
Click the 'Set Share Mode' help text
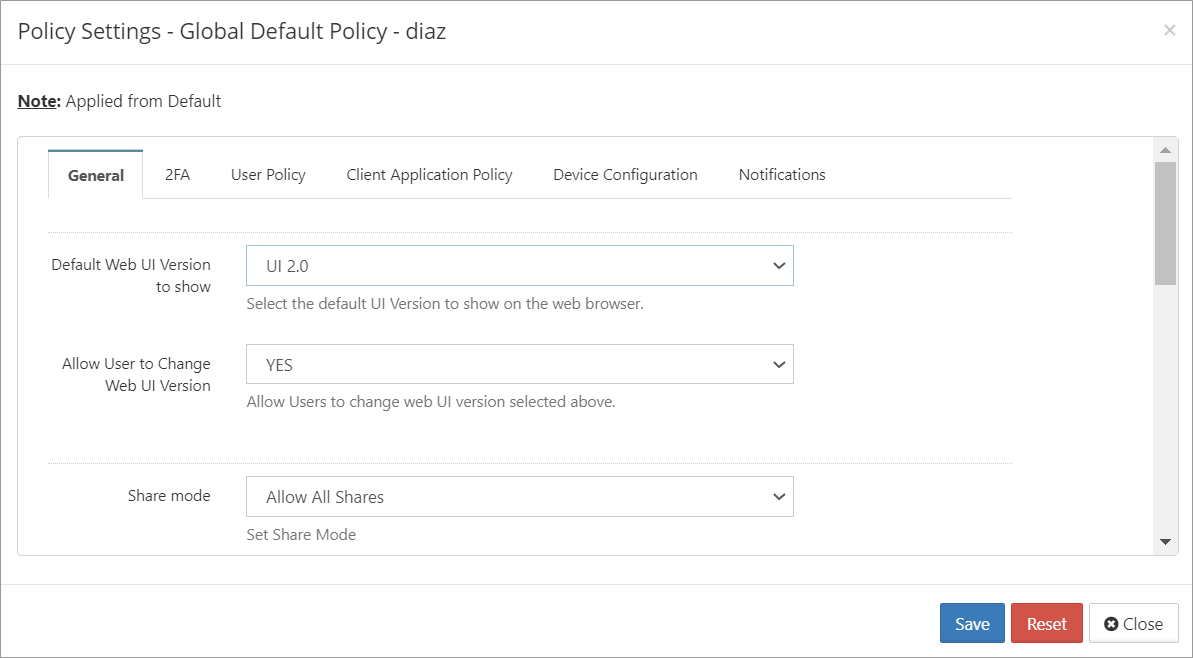[x=301, y=534]
